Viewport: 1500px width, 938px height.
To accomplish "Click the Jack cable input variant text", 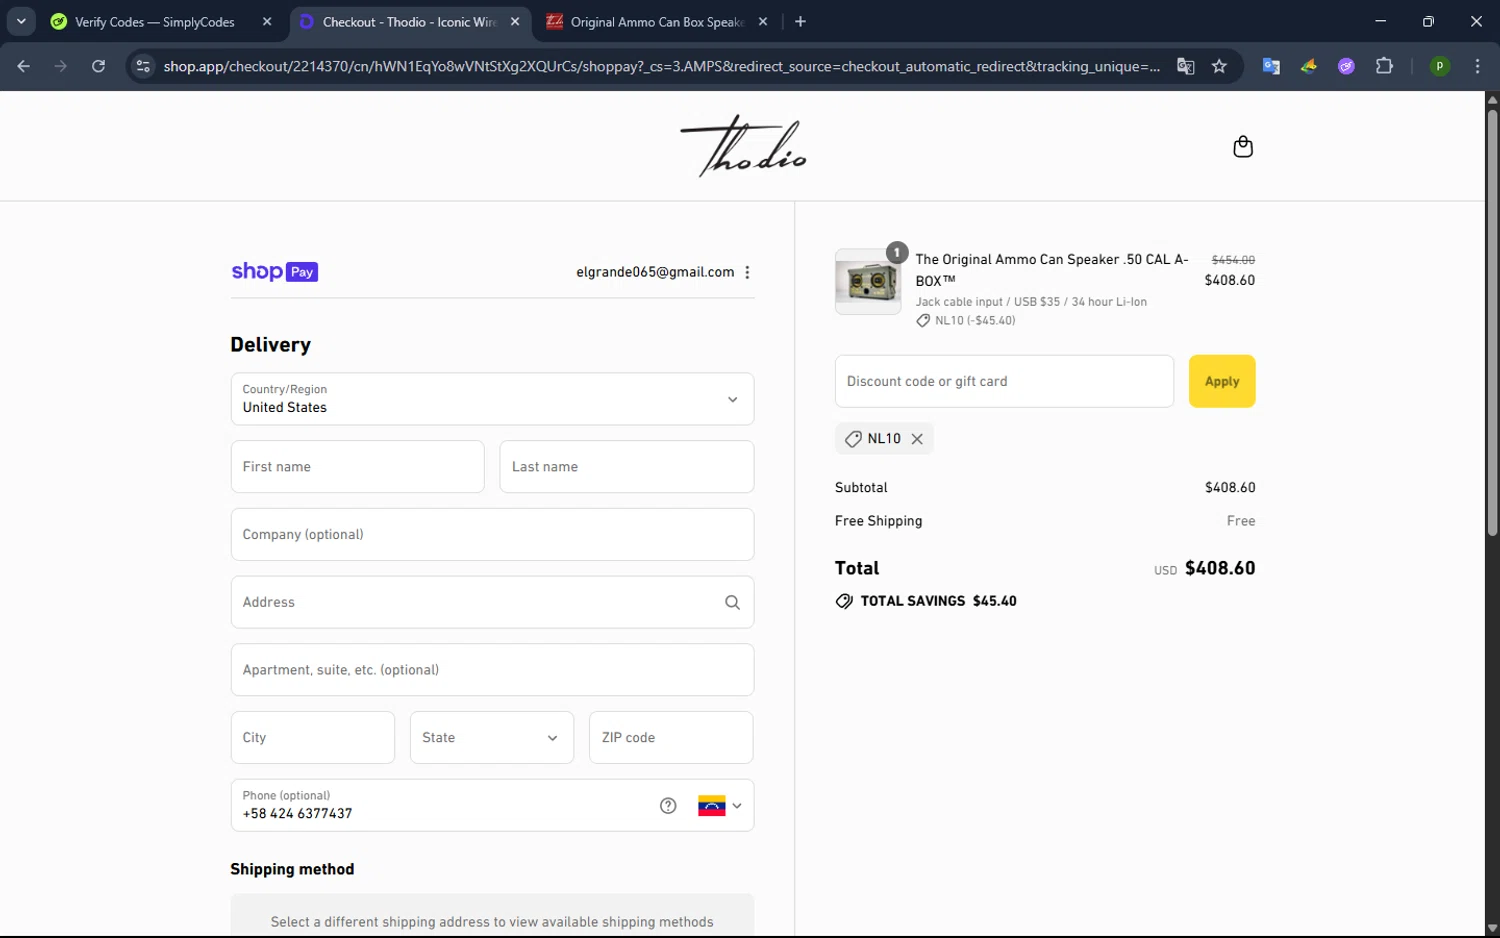I will (x=1031, y=302).
